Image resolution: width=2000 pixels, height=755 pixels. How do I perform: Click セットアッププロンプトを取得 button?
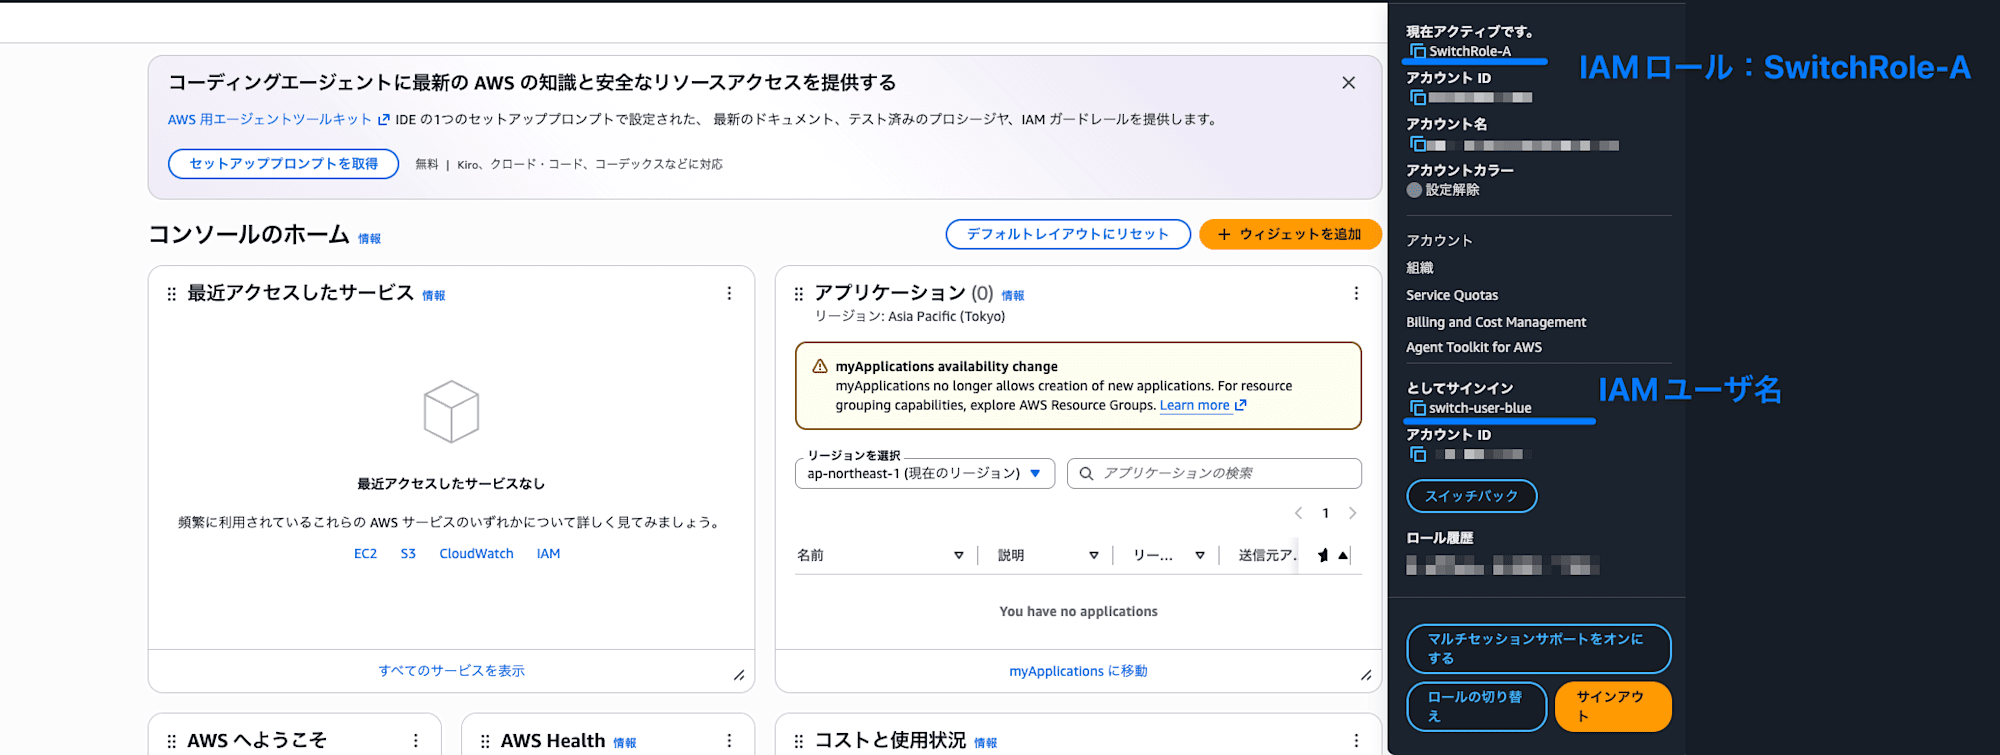283,164
